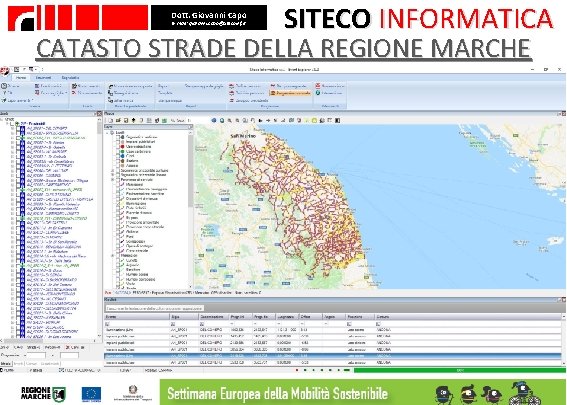Click the yellow circle icon in map toolbar
The height and width of the screenshot is (405, 567).
(x=314, y=120)
